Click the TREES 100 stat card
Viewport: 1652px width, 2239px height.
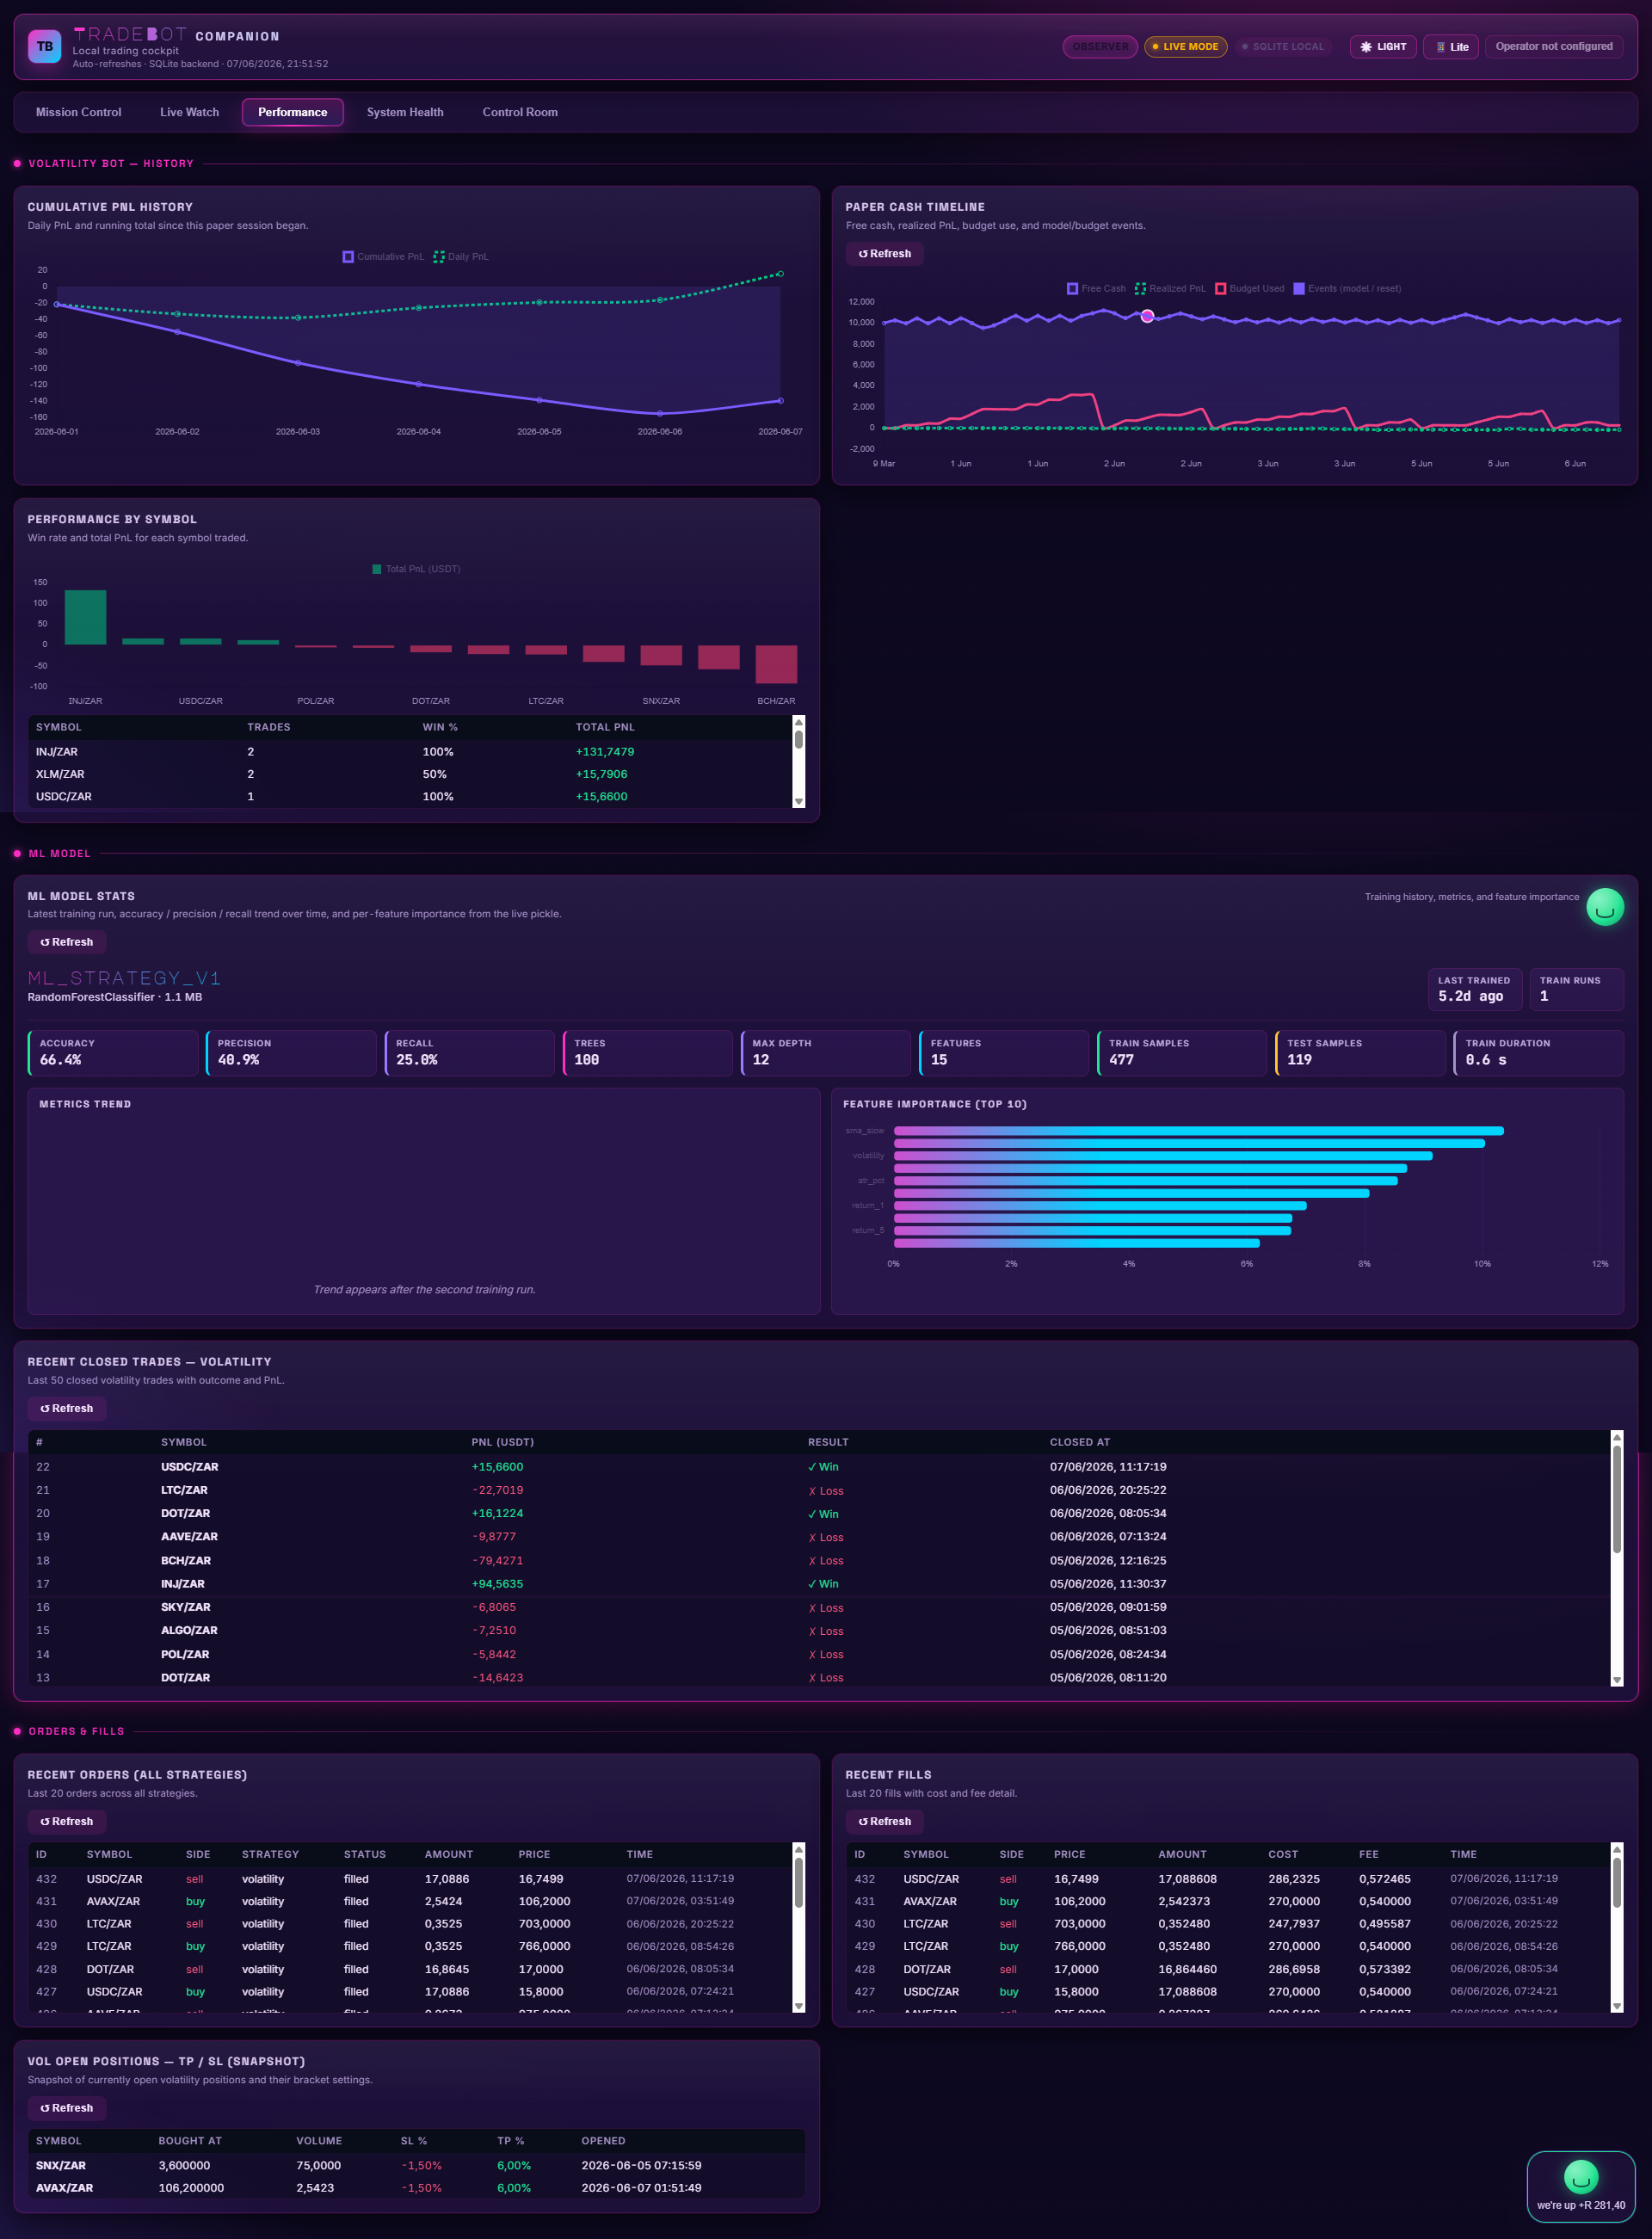(x=647, y=1053)
